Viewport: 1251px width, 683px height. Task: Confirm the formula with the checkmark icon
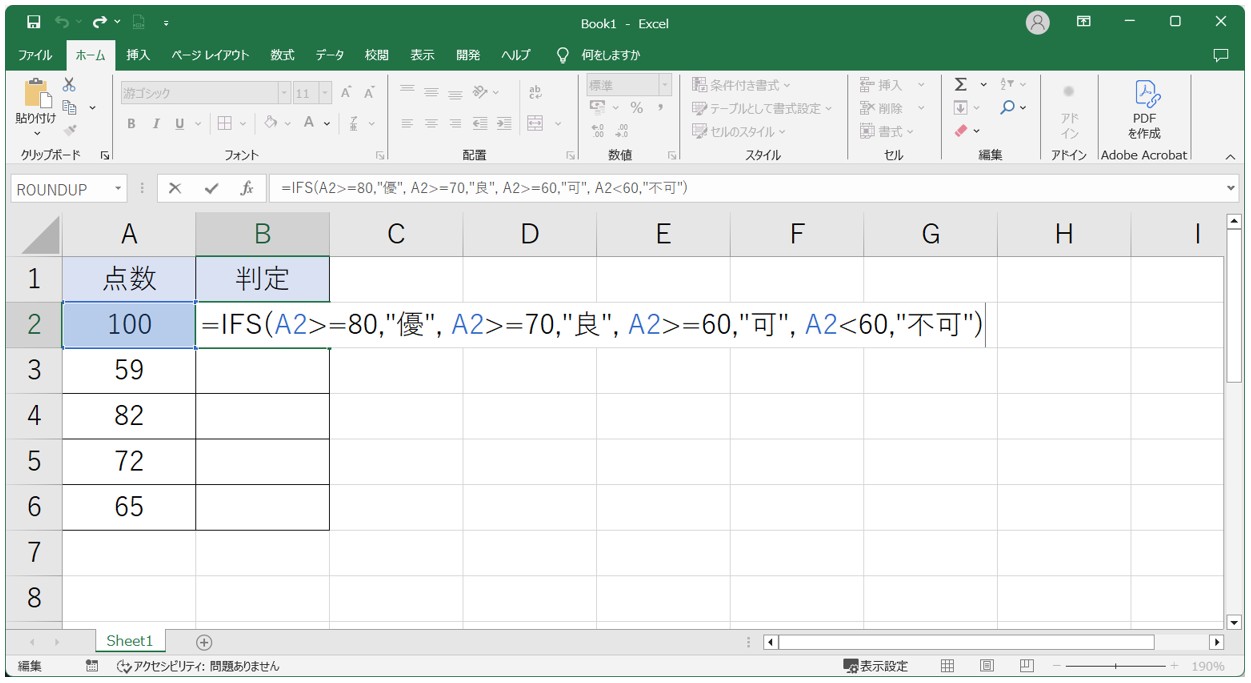[211, 188]
